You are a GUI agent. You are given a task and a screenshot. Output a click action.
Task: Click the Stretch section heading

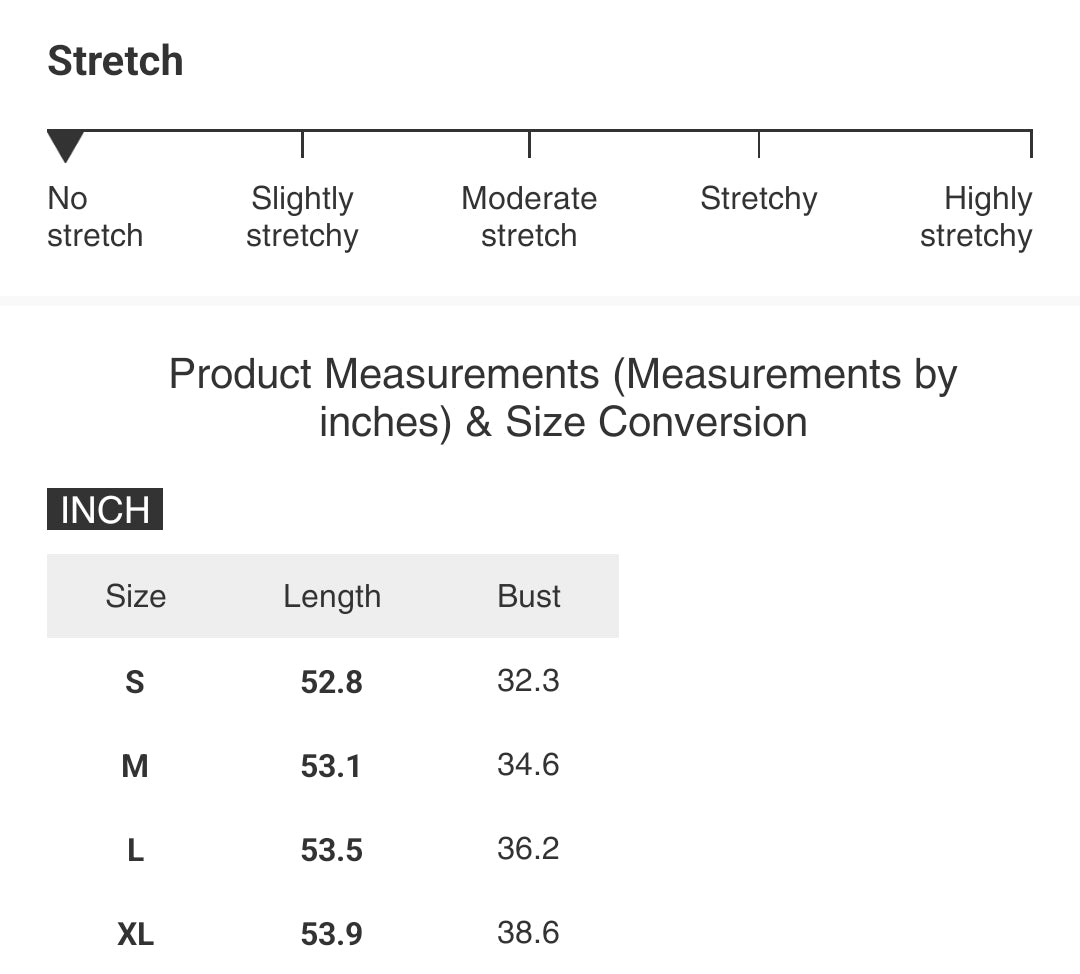point(115,61)
